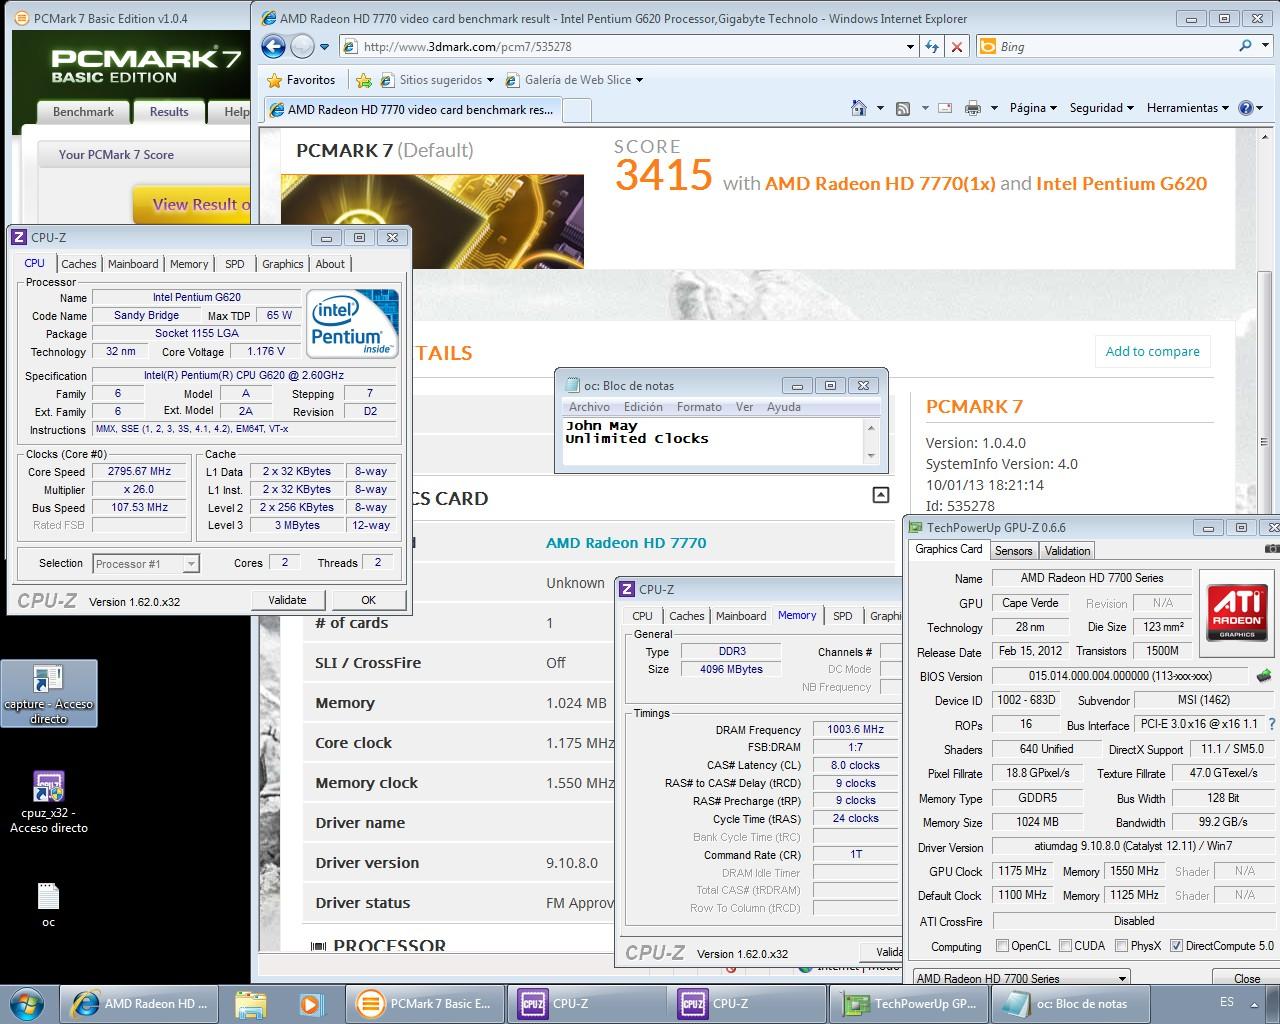Click the Bing search magnifier icon
Viewport: 1280px width, 1024px height.
pyautogui.click(x=1245, y=46)
